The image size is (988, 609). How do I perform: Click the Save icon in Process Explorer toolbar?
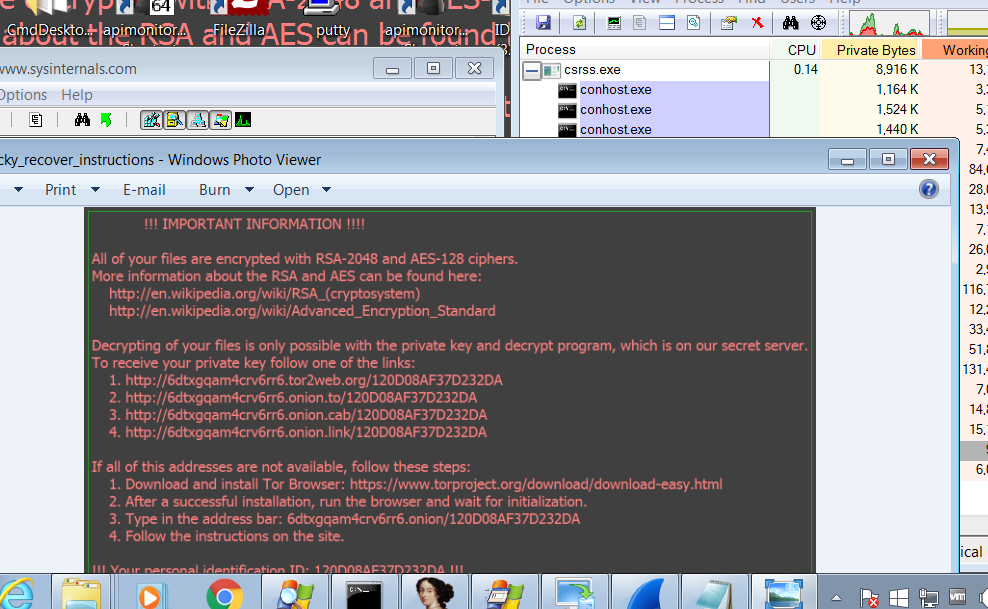(x=543, y=22)
